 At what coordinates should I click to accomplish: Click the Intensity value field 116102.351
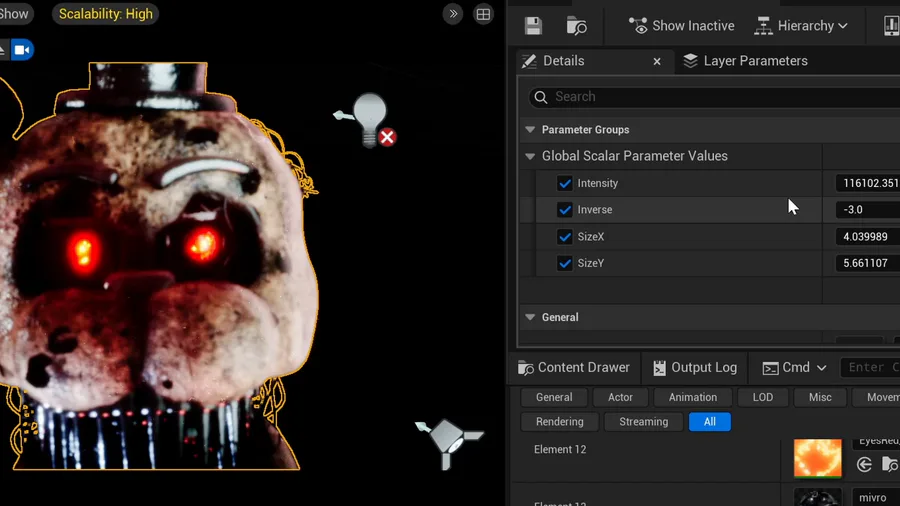pyautogui.click(x=868, y=183)
